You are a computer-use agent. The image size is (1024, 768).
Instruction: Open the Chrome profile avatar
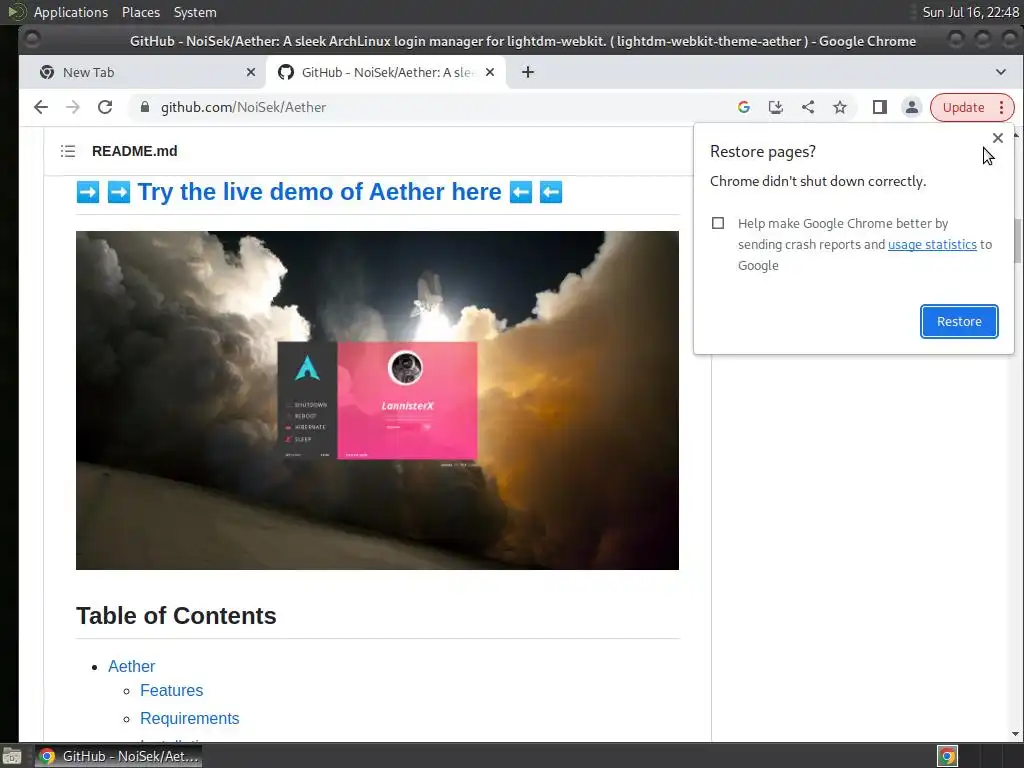912,107
